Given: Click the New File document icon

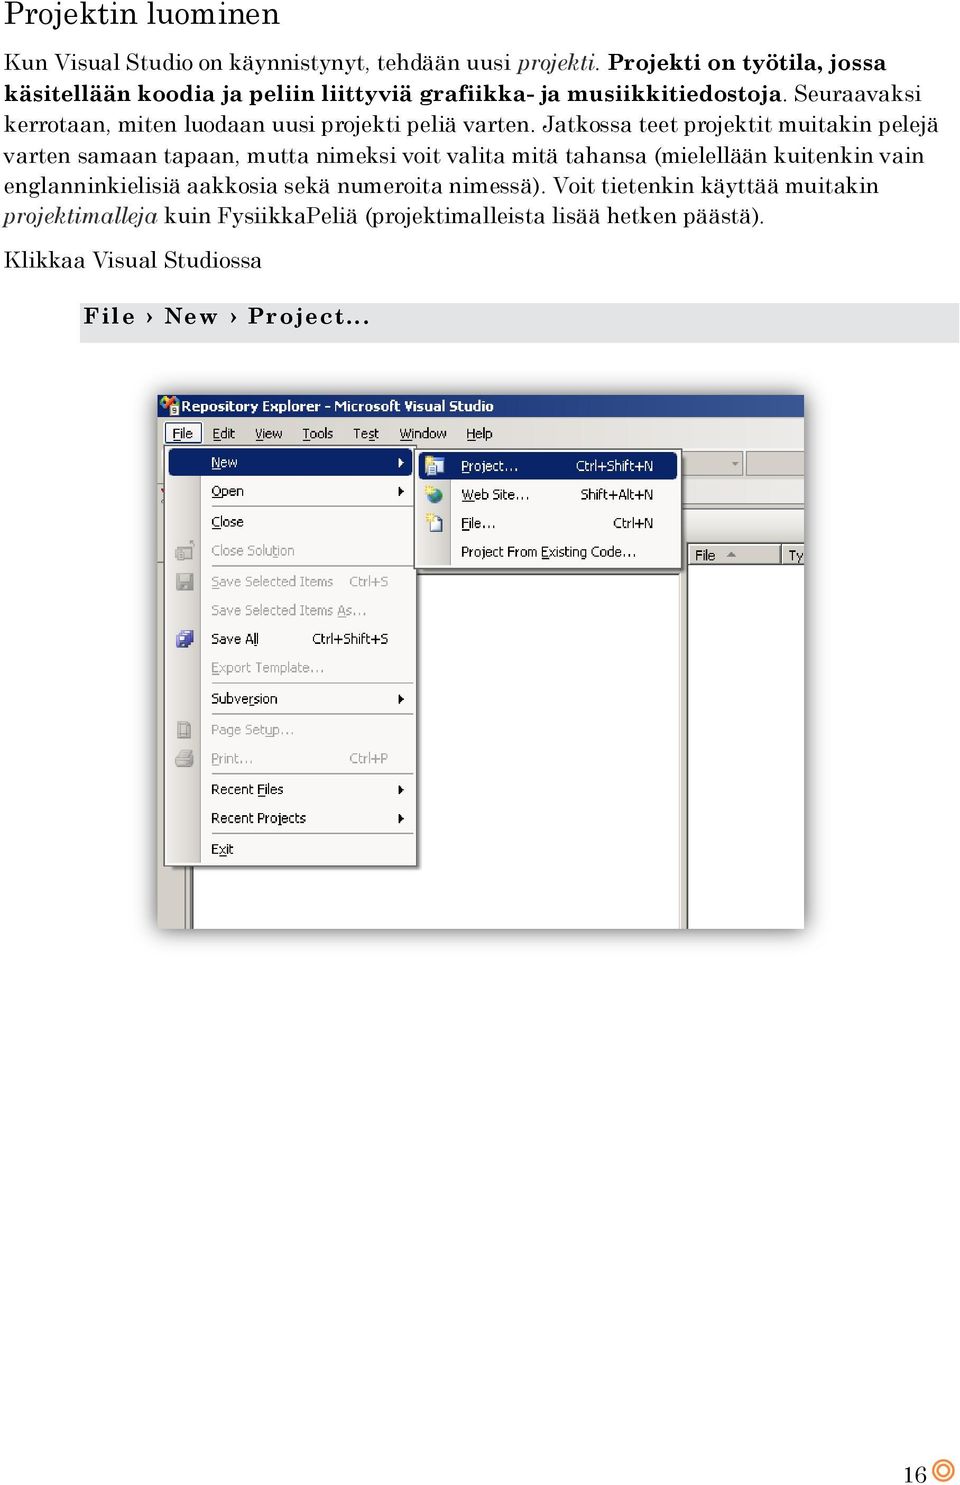Looking at the screenshot, I should 434,522.
